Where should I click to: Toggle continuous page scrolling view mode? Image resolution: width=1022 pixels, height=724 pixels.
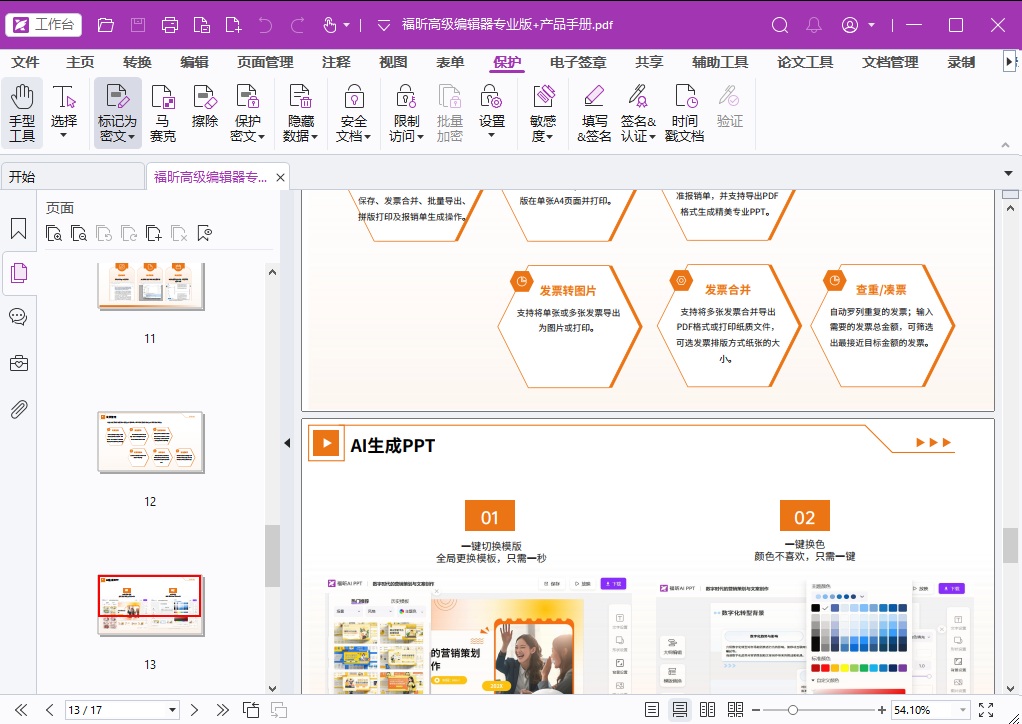point(680,710)
